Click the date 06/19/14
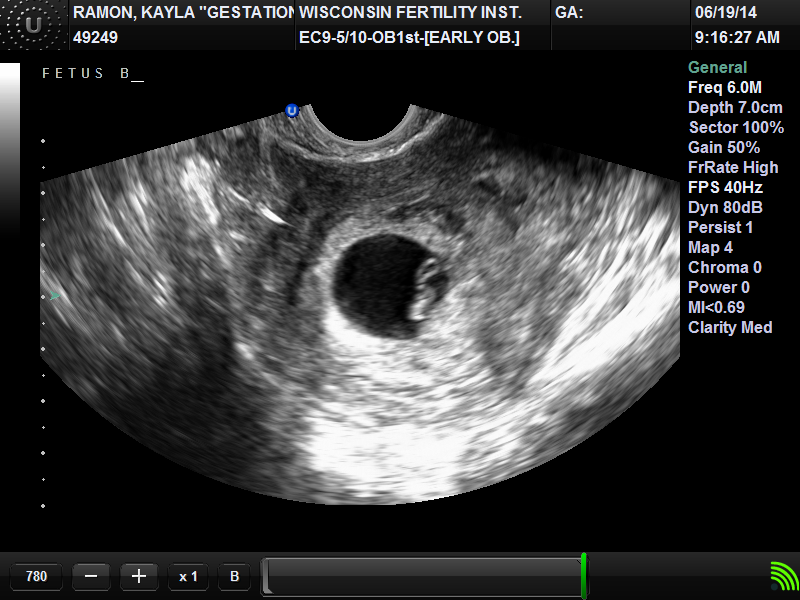 [x=726, y=13]
